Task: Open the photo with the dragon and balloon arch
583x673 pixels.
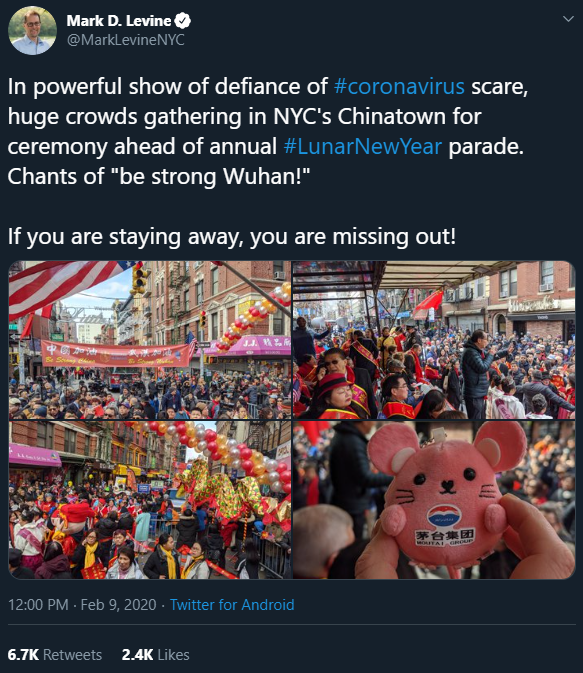Action: [150, 500]
